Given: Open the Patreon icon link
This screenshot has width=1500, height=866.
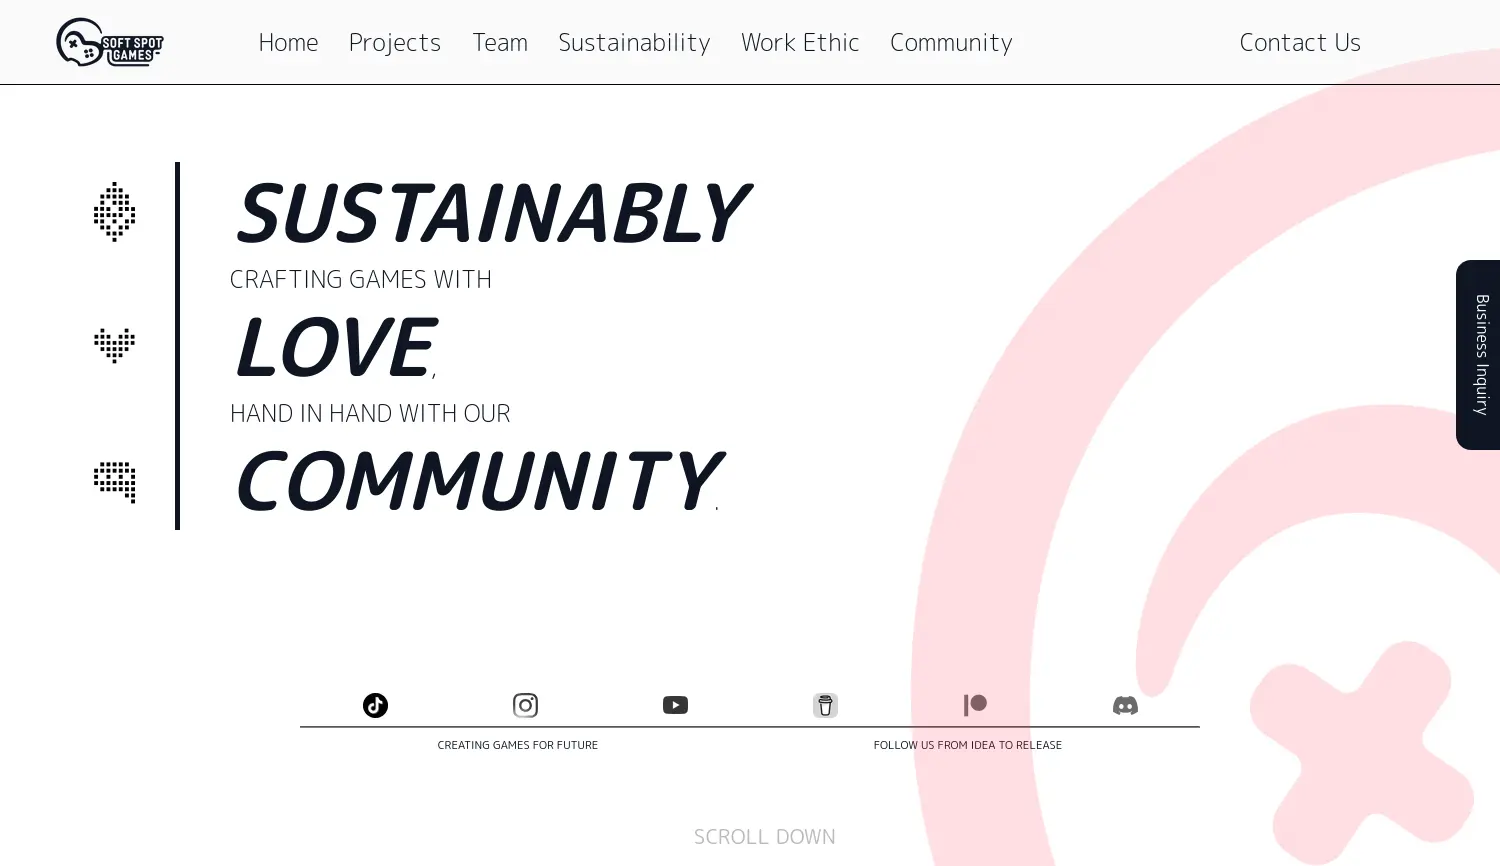Looking at the screenshot, I should pyautogui.click(x=975, y=705).
